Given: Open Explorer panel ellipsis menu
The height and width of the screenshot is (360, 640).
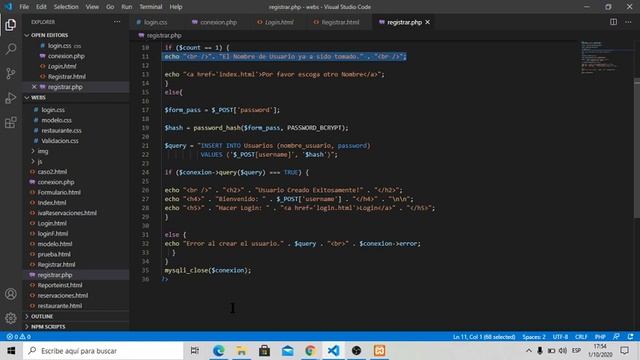Looking at the screenshot, I should 117,22.
